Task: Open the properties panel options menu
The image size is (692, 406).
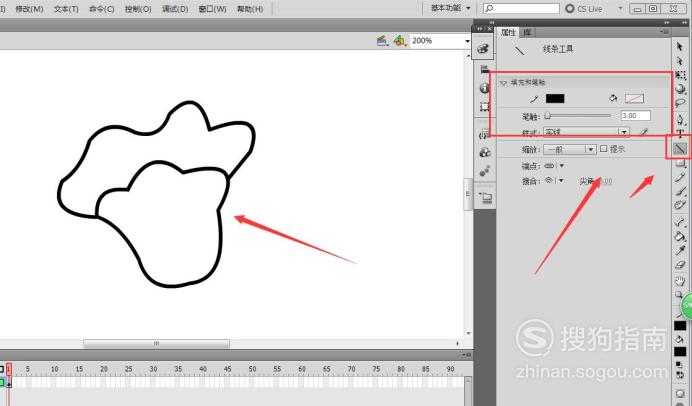Action: click(x=664, y=32)
